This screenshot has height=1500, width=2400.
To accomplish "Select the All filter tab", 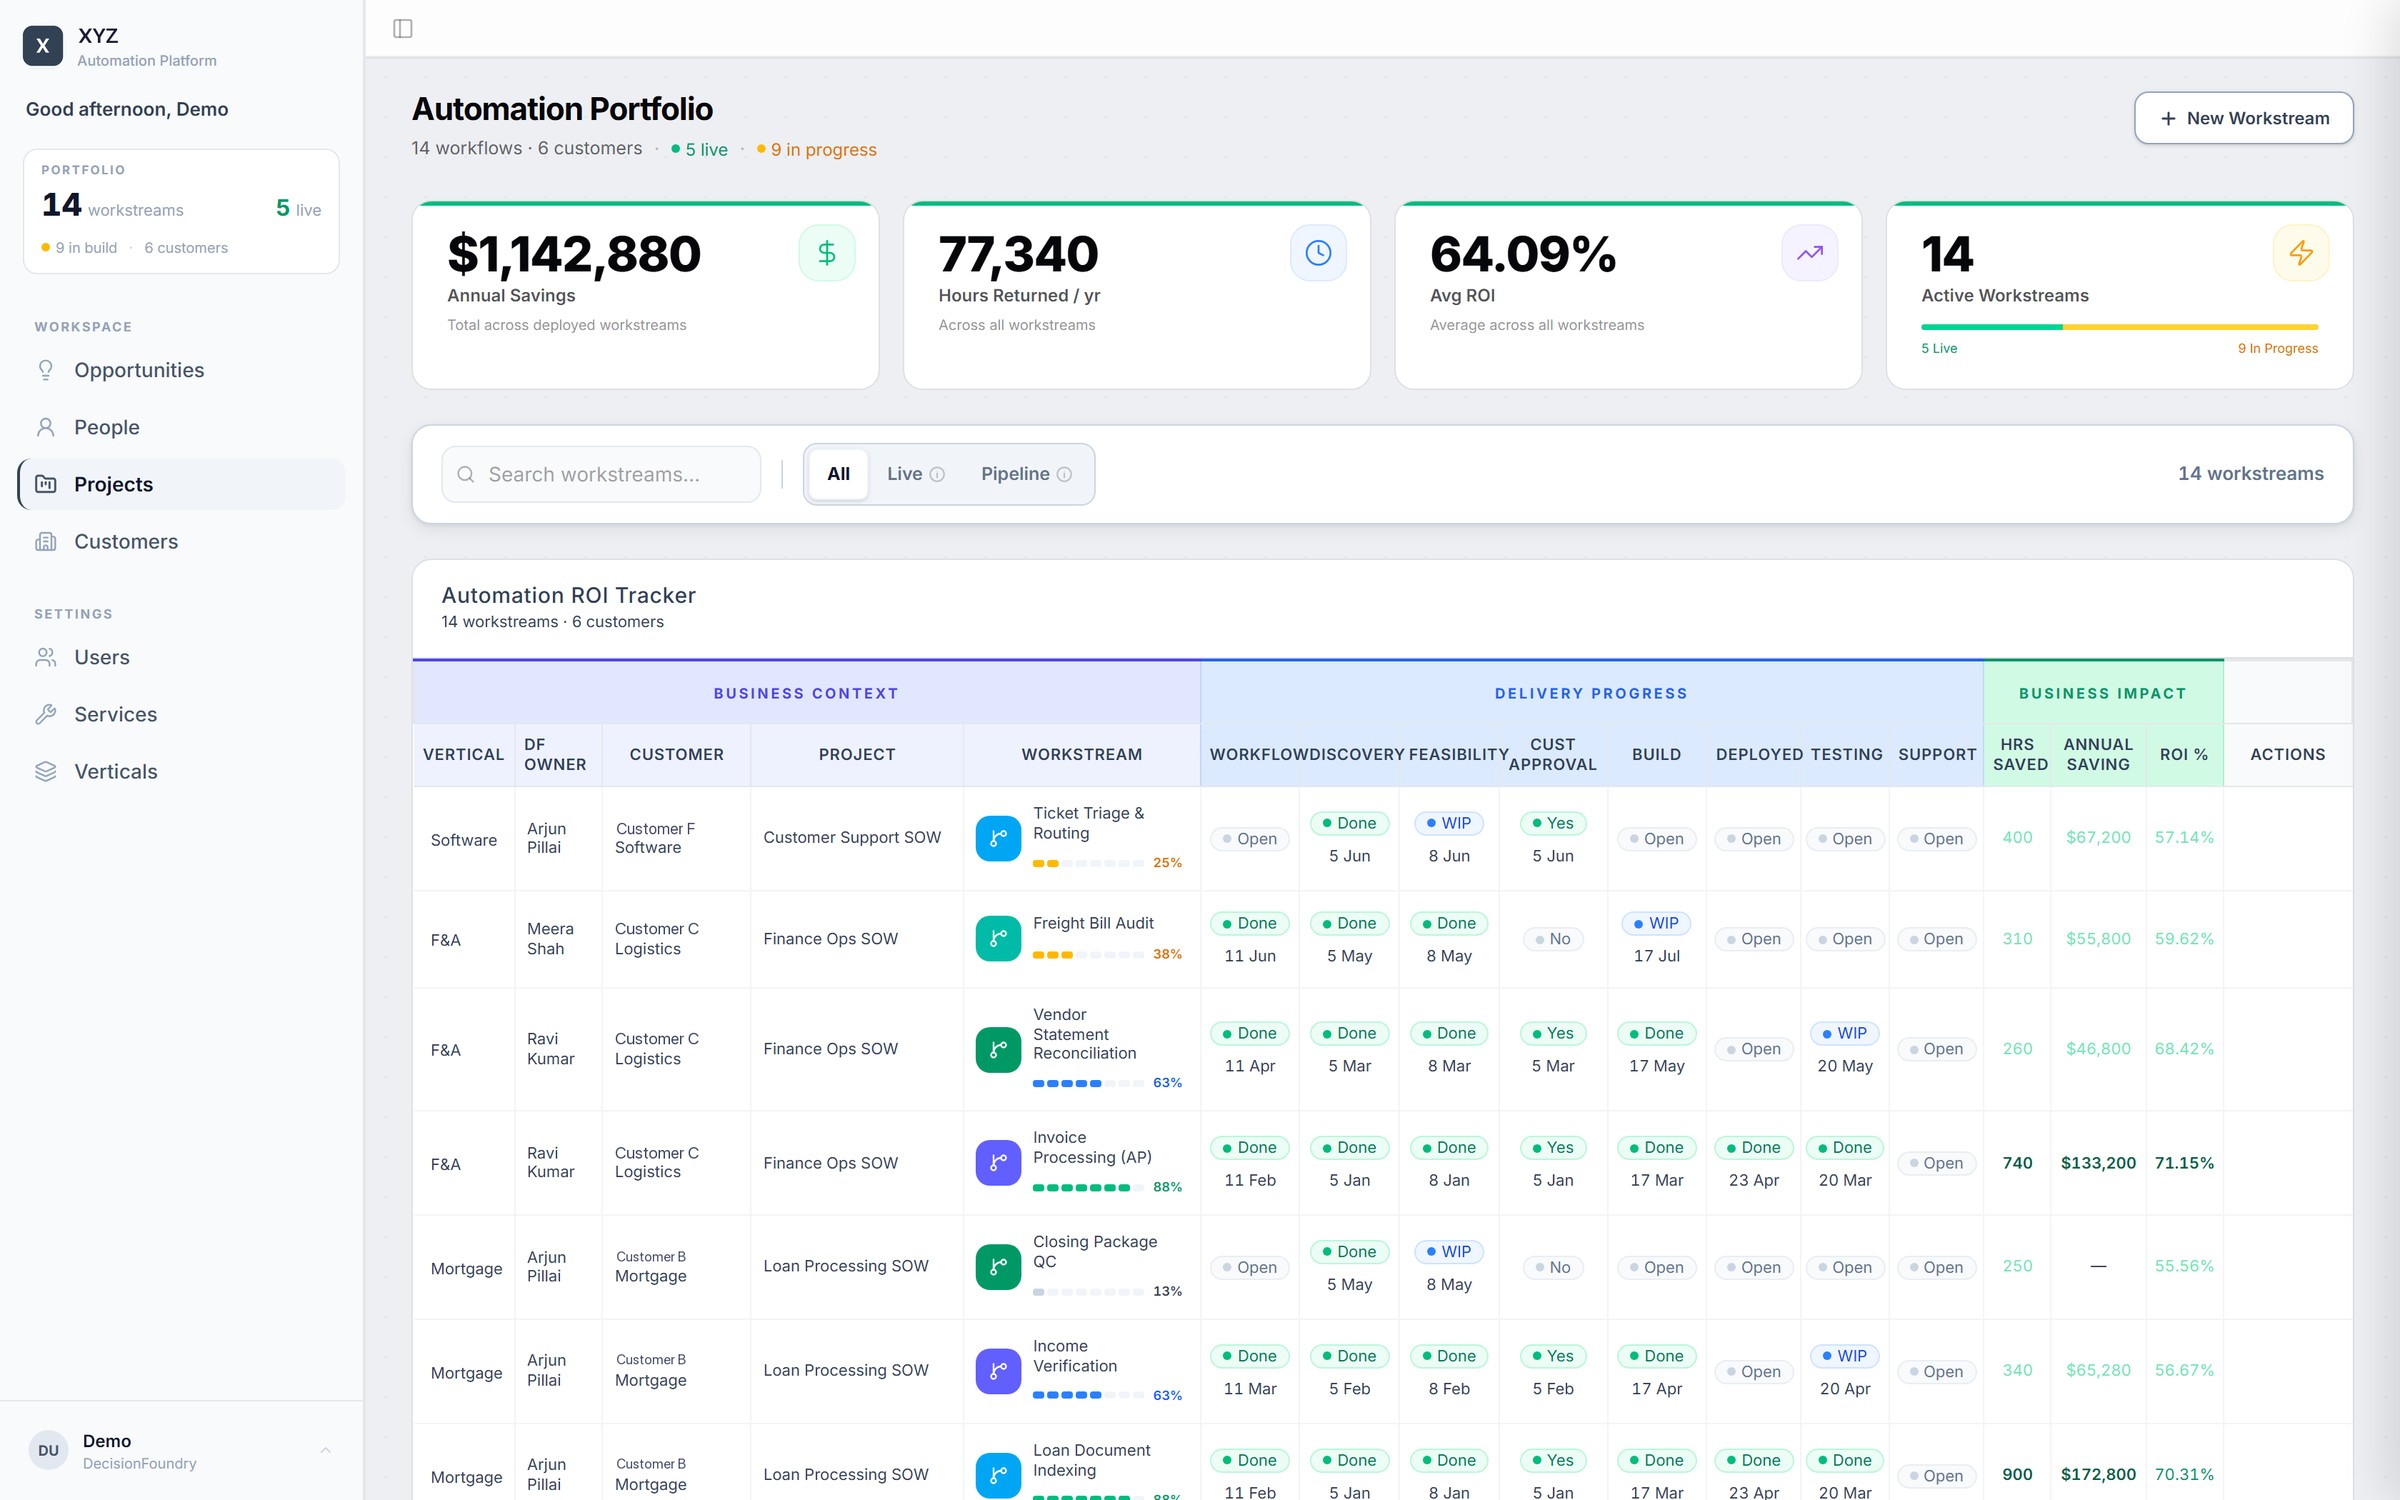I will 838,474.
